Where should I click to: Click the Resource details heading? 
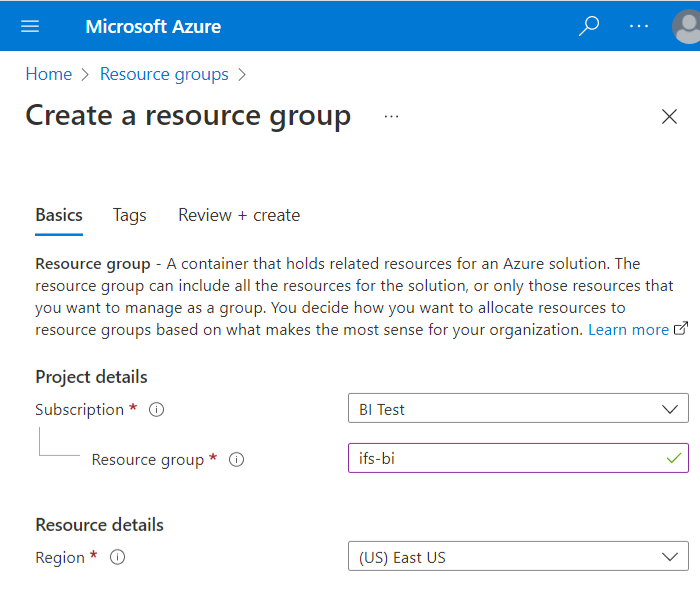[x=100, y=525]
